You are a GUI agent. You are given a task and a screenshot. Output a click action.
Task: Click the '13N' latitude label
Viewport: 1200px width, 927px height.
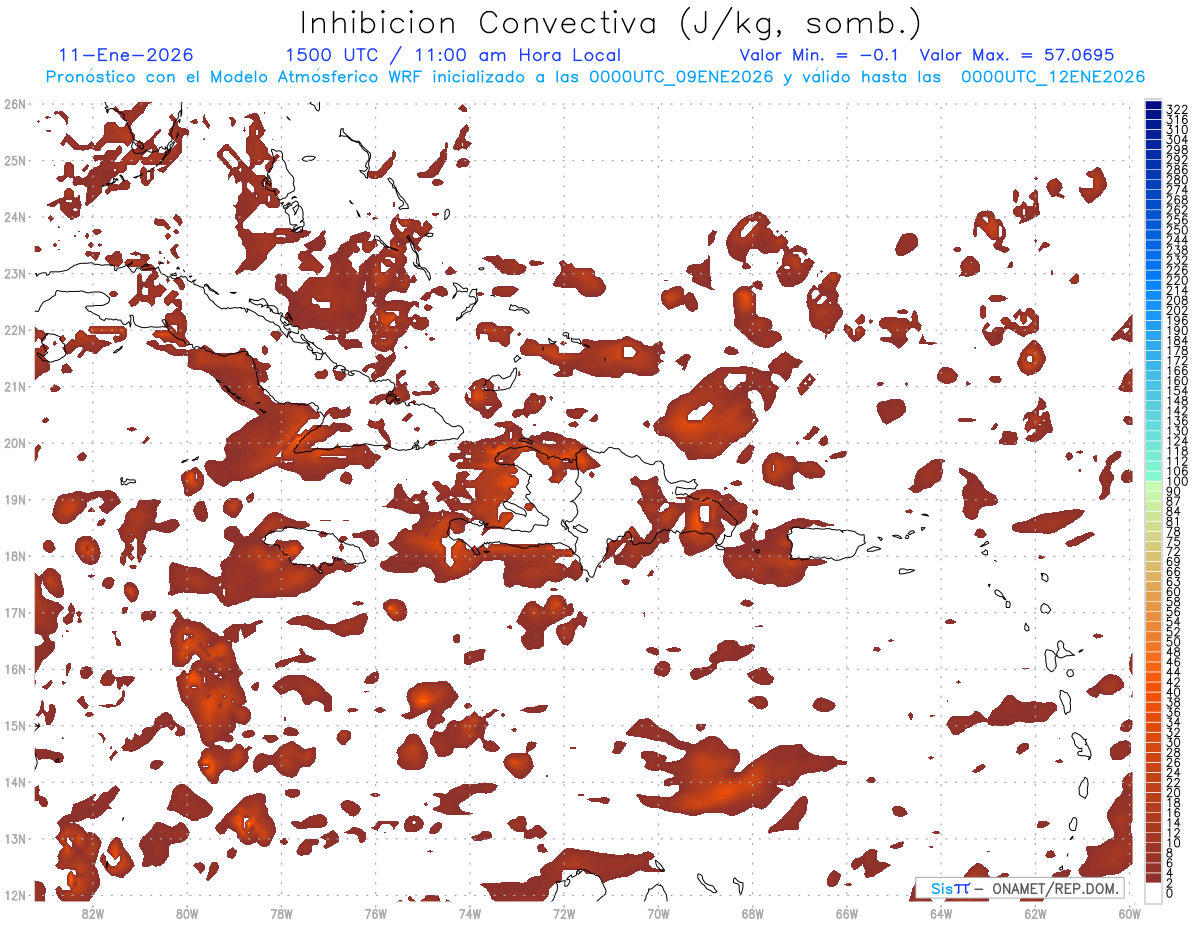point(15,839)
